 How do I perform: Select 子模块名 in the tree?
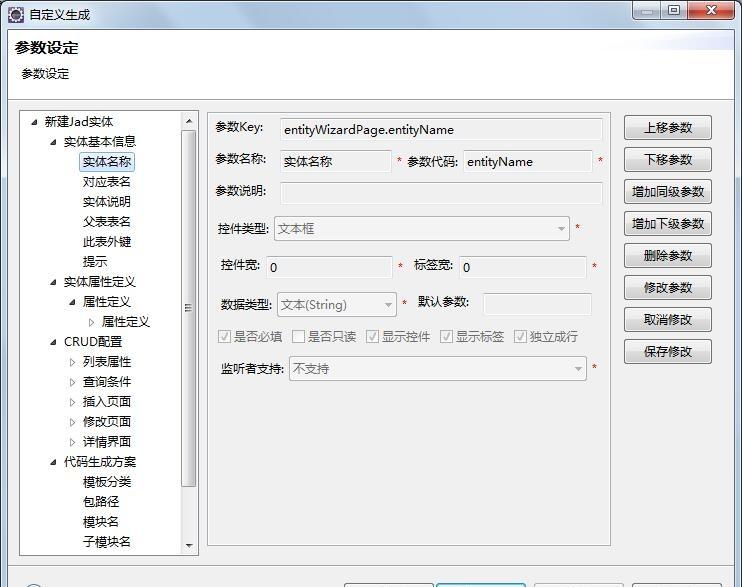107,542
